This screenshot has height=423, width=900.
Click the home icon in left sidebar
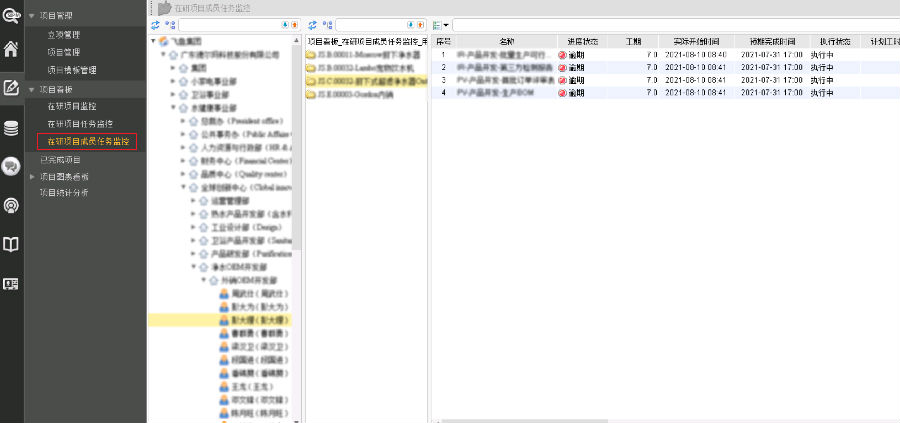(x=12, y=49)
